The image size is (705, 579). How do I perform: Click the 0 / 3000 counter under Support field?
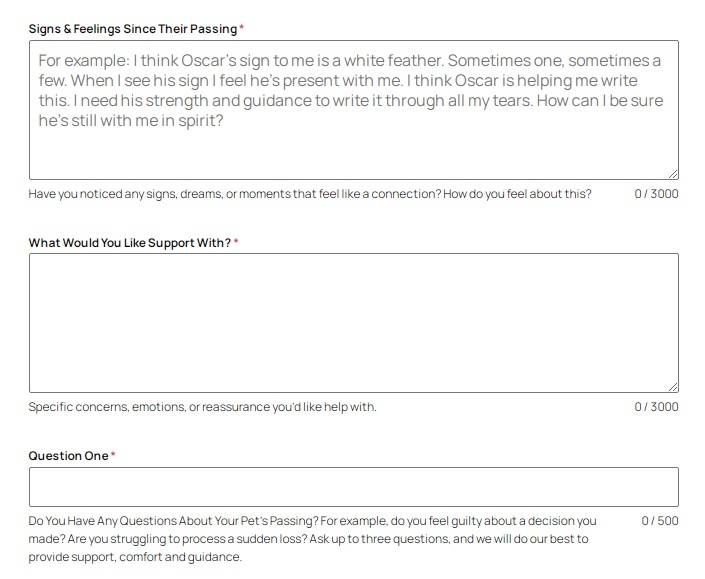coord(656,407)
